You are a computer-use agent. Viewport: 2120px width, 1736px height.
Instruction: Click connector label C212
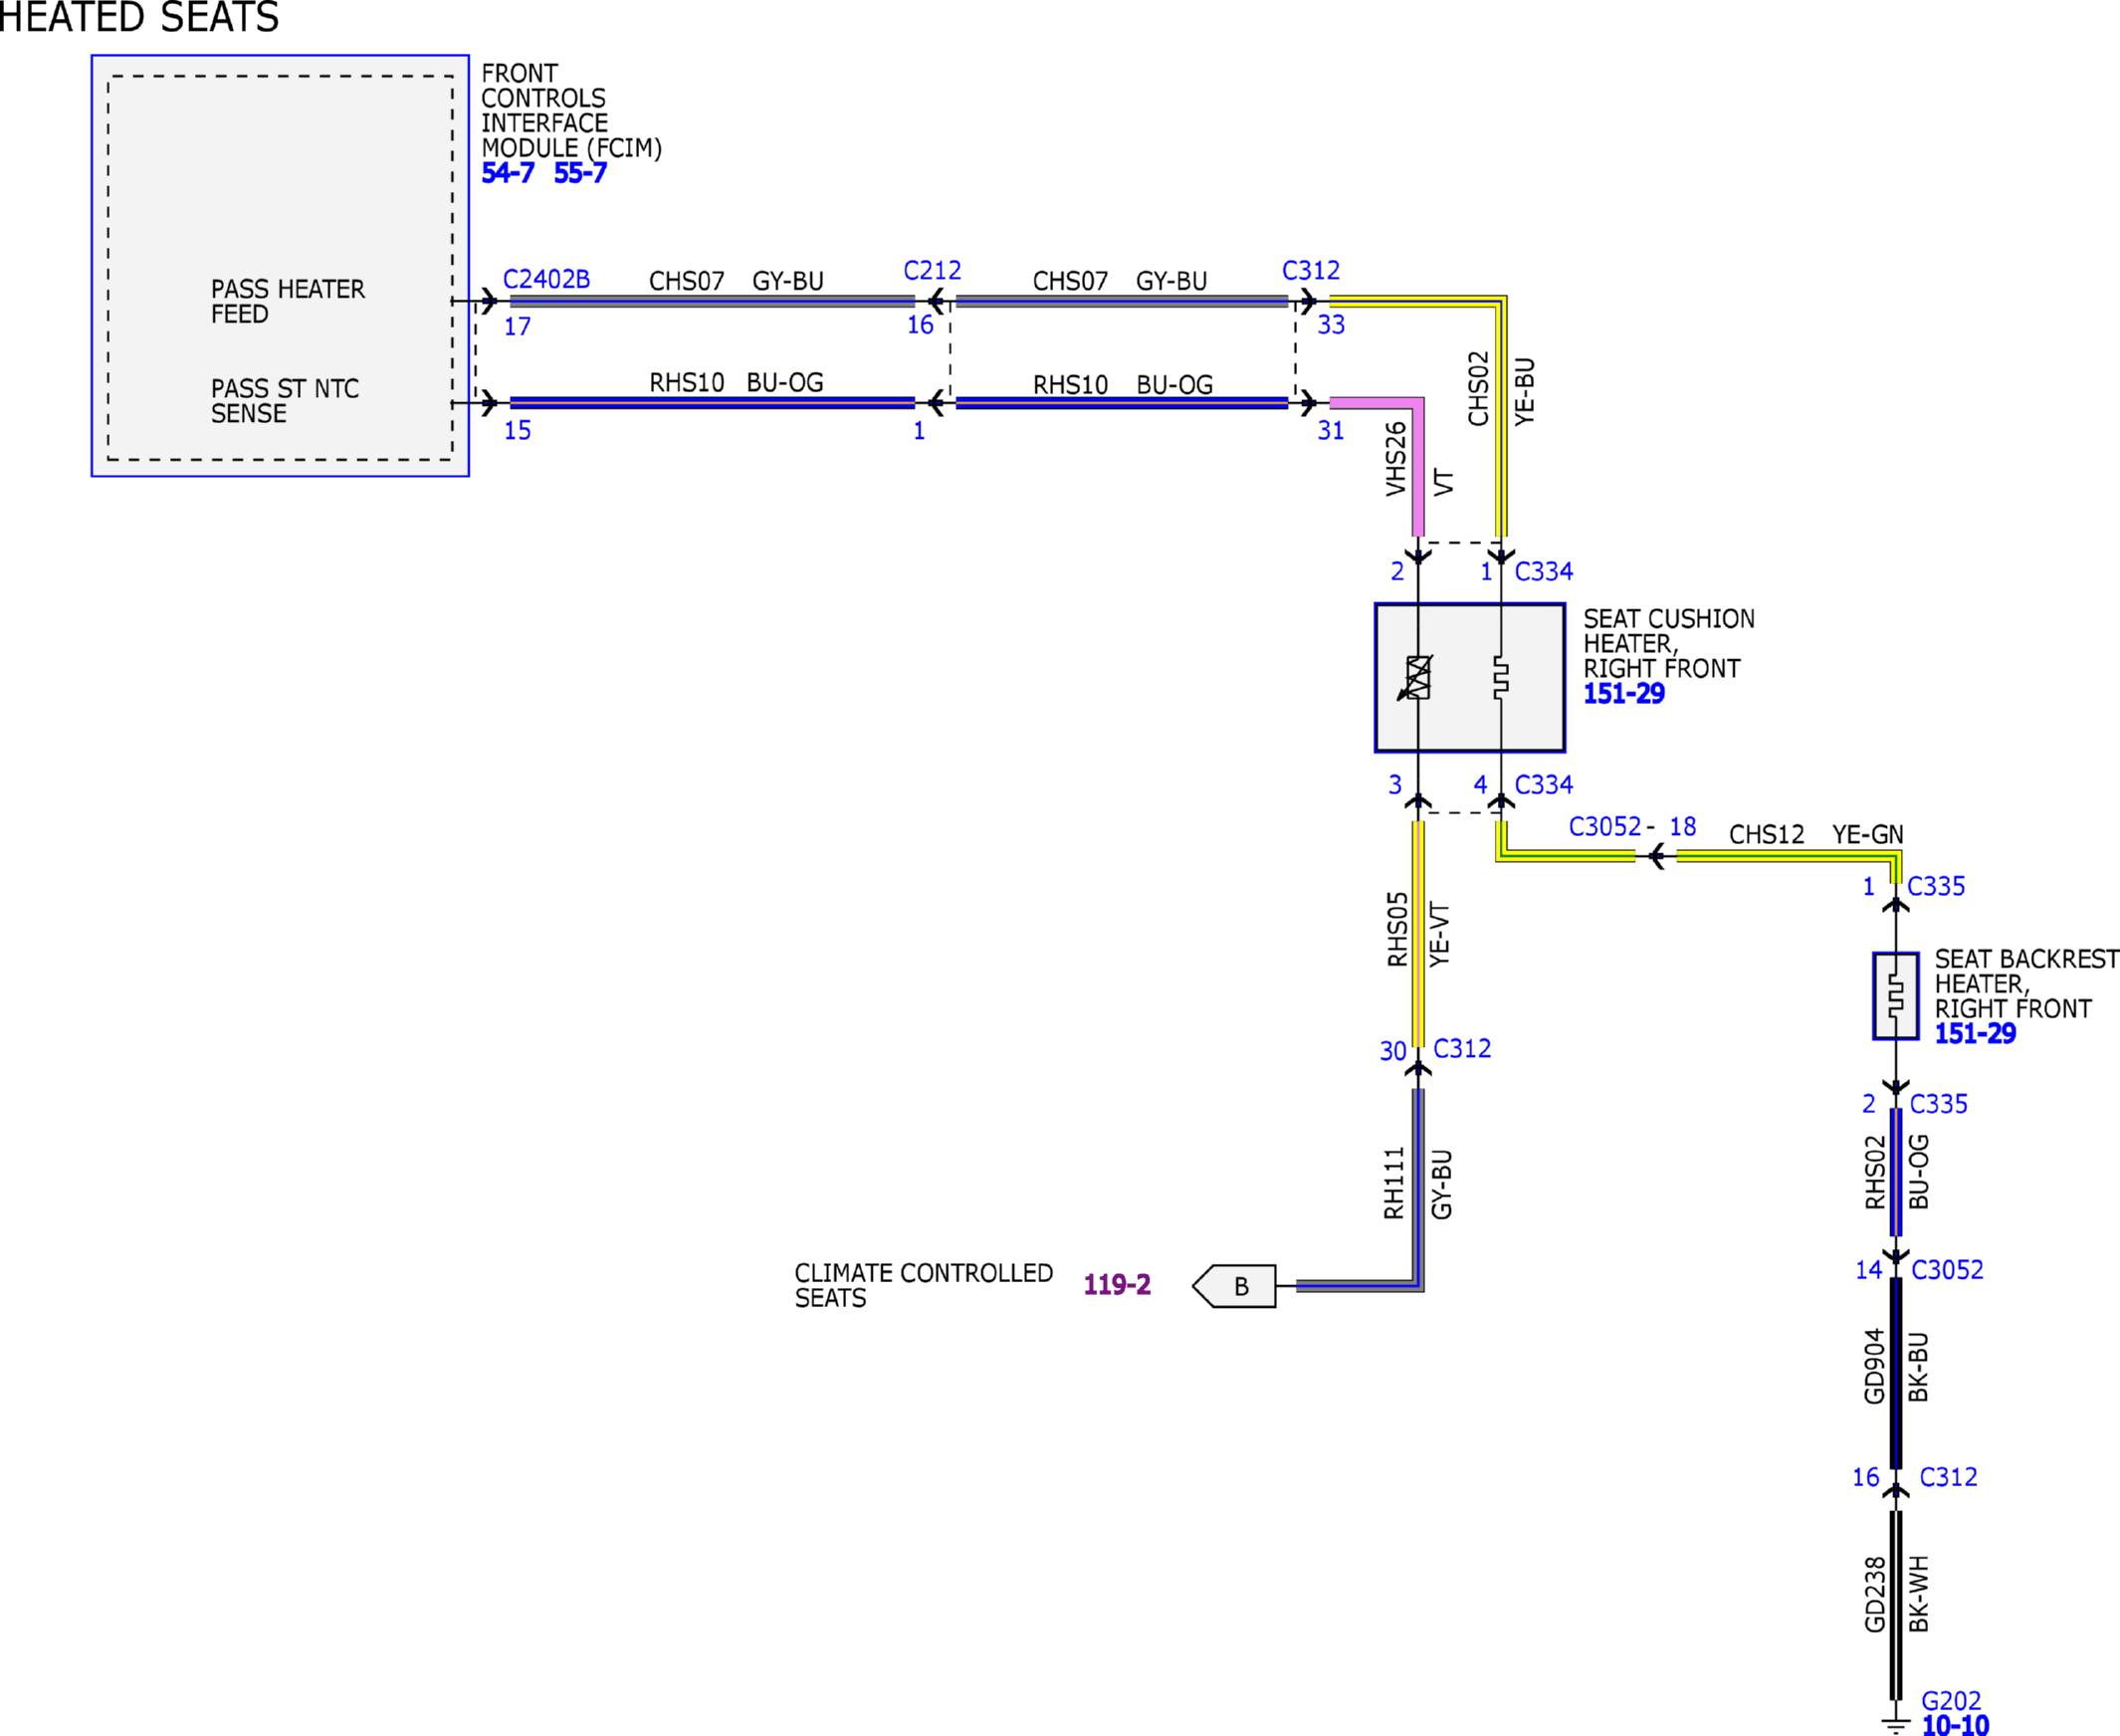tap(932, 271)
